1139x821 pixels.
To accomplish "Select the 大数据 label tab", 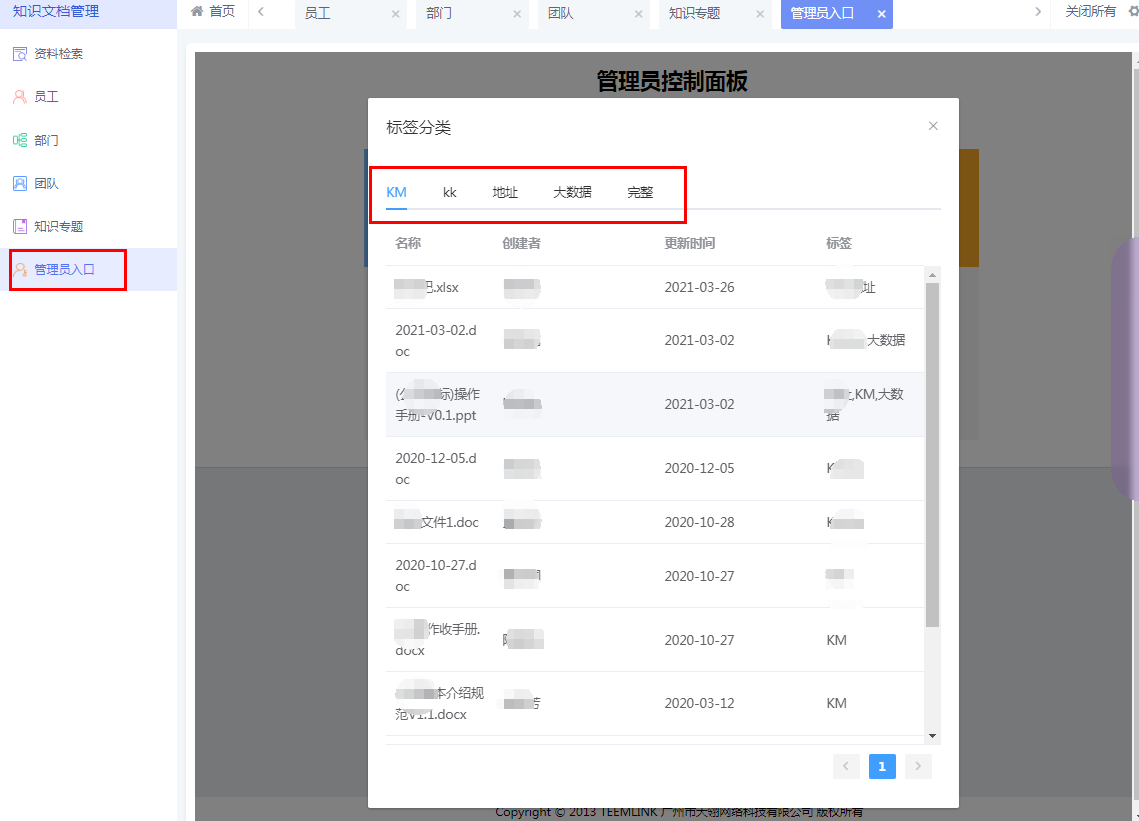I will (x=571, y=192).
